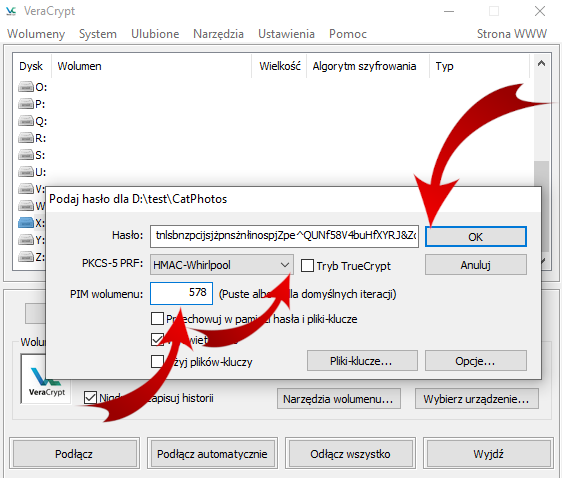Open the Pliki-klucze keyfiles dialog
This screenshot has width=562, height=478.
pos(362,360)
